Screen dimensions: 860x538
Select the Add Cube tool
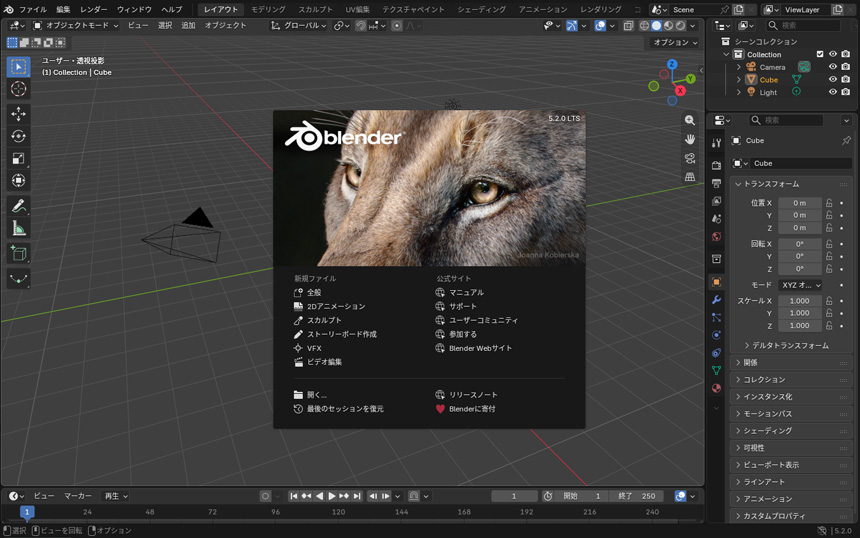tap(18, 253)
